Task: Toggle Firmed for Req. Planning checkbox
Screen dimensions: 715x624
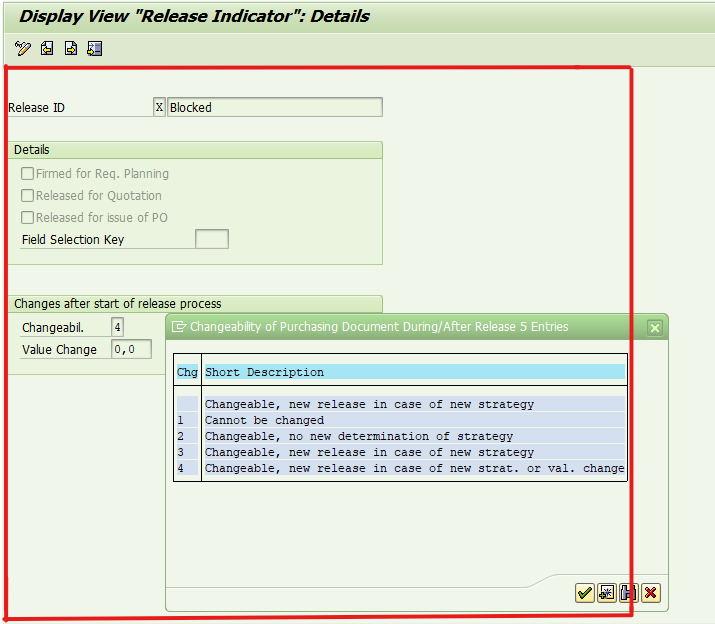Action: pos(28,174)
